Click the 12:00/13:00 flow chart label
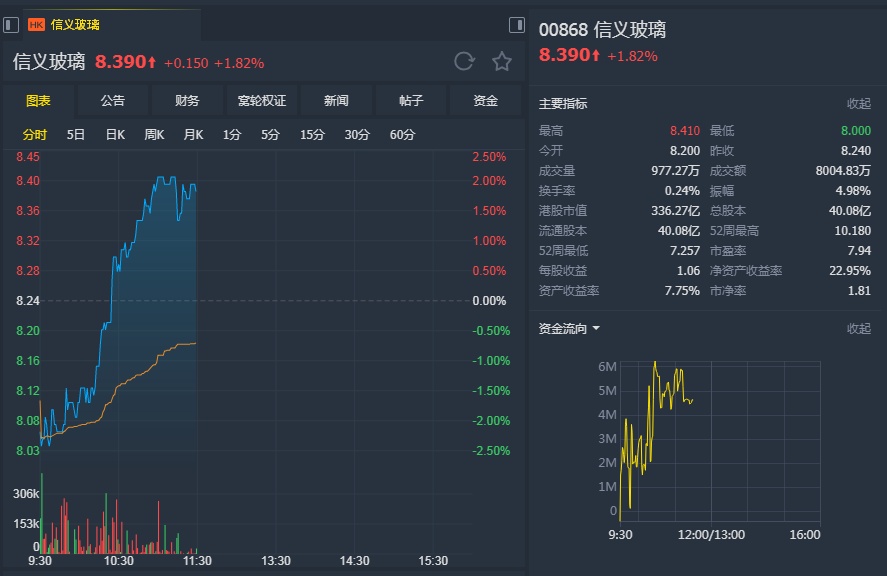The image size is (887, 576). point(711,535)
